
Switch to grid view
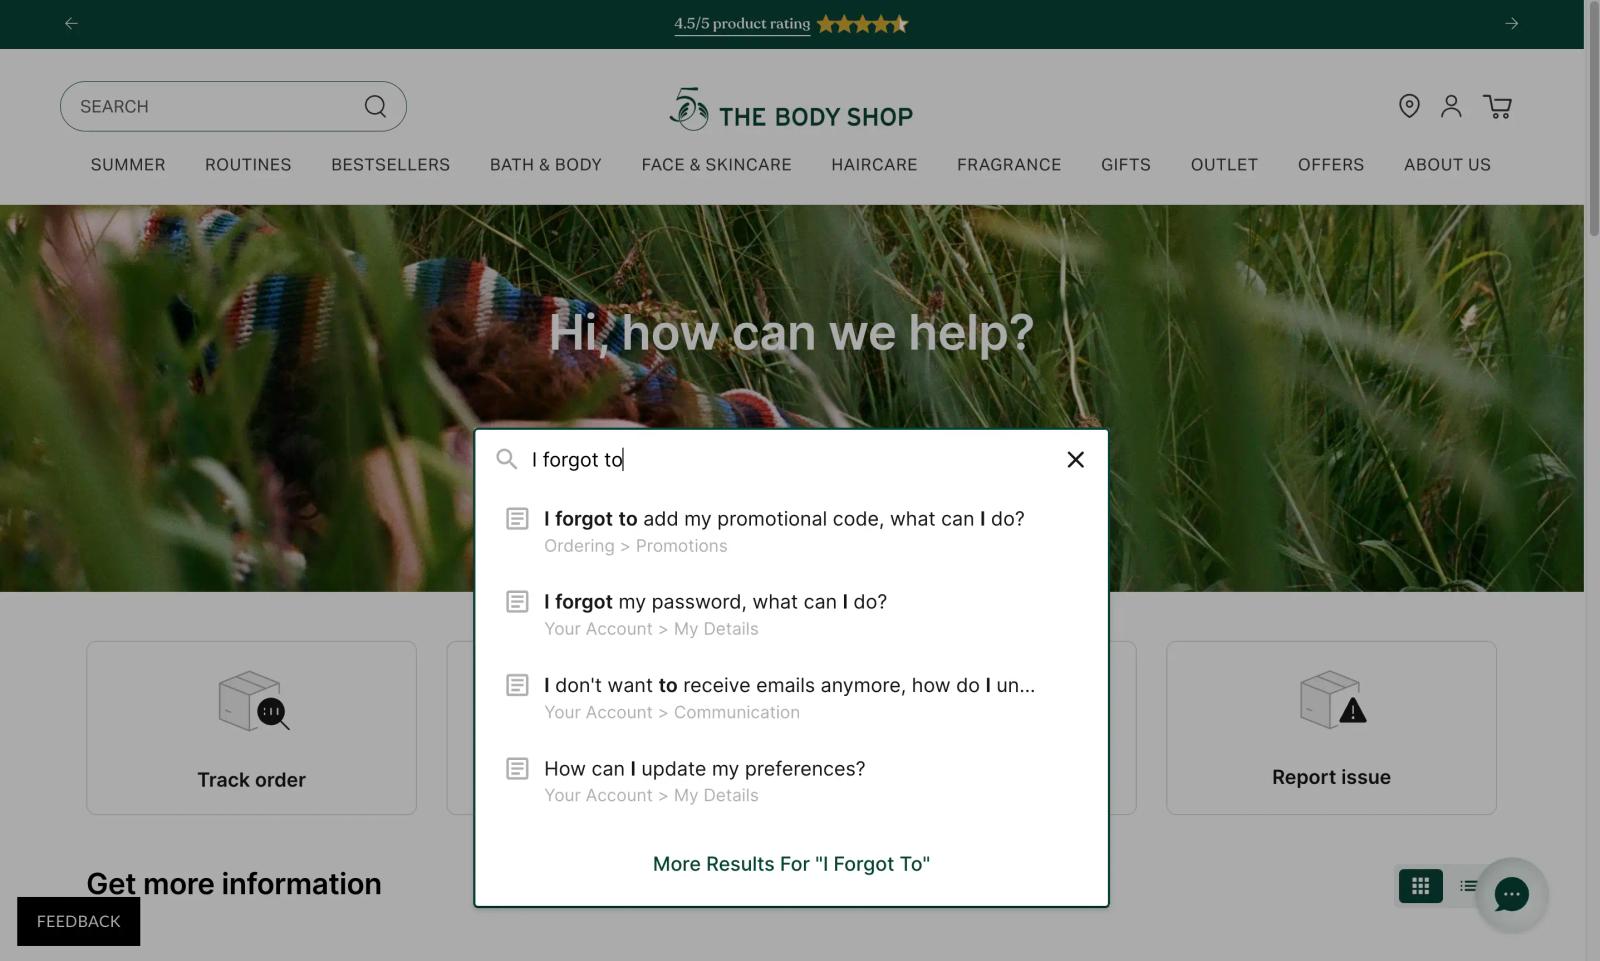(1420, 886)
